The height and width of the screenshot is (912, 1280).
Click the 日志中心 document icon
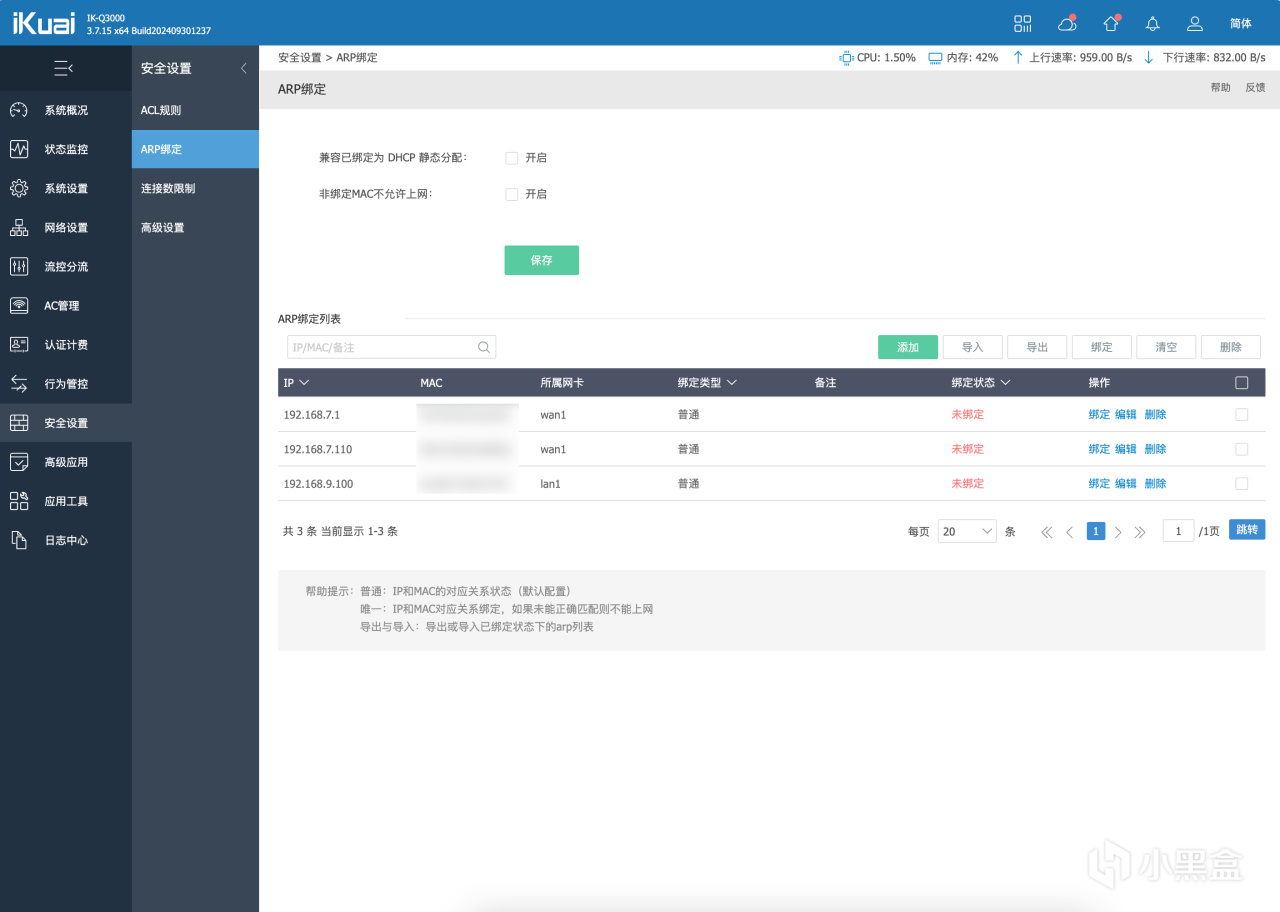click(x=19, y=540)
